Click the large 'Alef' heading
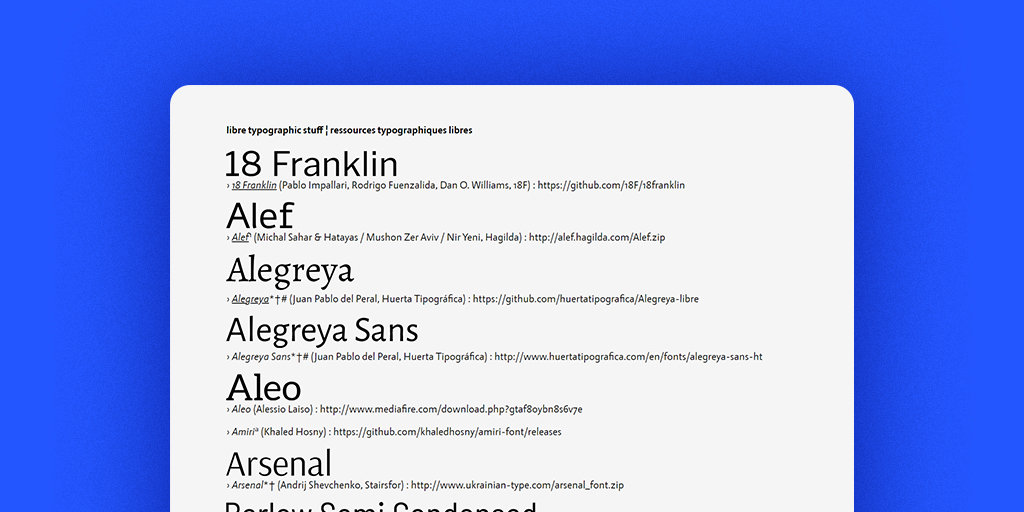The width and height of the screenshot is (1024, 512). pyautogui.click(x=260, y=216)
